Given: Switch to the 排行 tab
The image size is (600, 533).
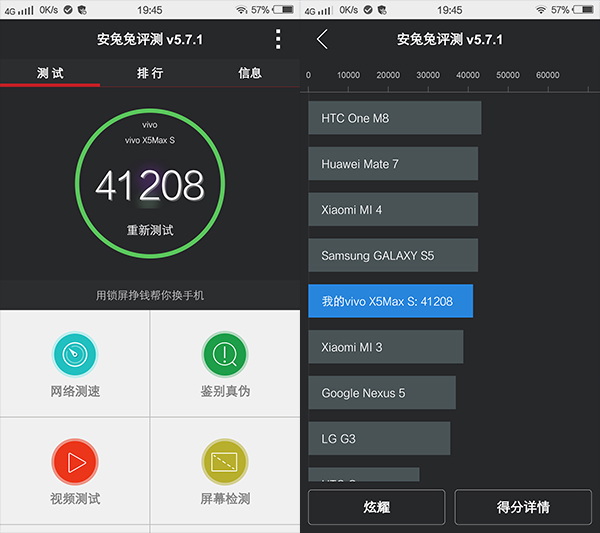Looking at the screenshot, I should click(x=150, y=73).
